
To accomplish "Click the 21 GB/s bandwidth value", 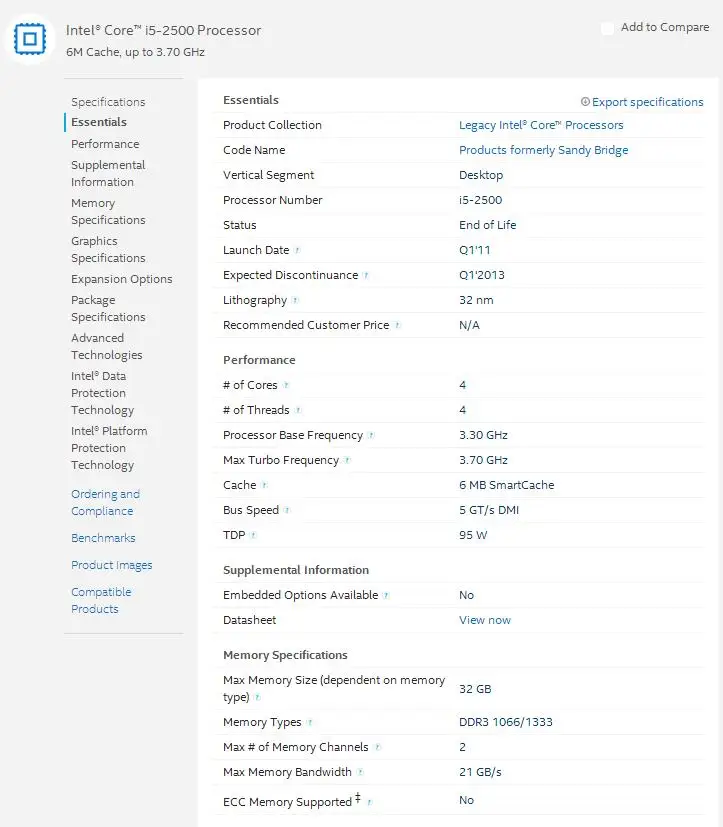I will point(480,772).
